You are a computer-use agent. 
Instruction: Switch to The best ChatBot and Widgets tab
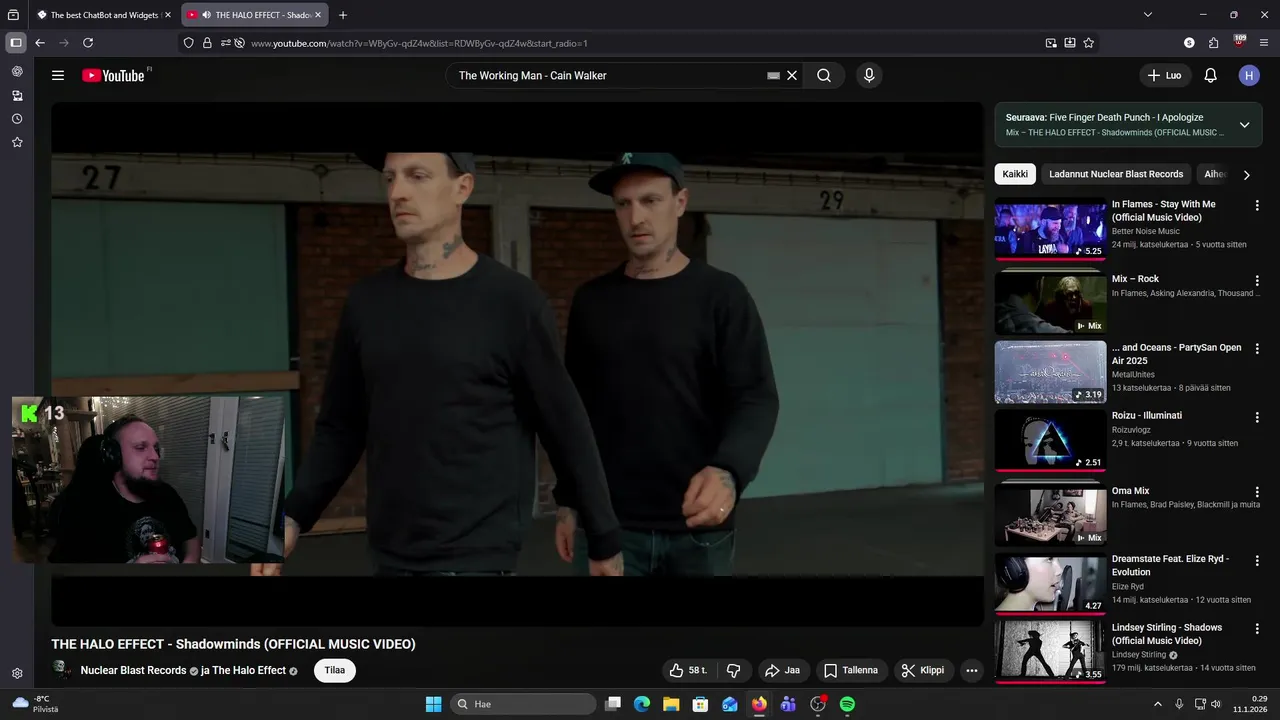tap(103, 15)
